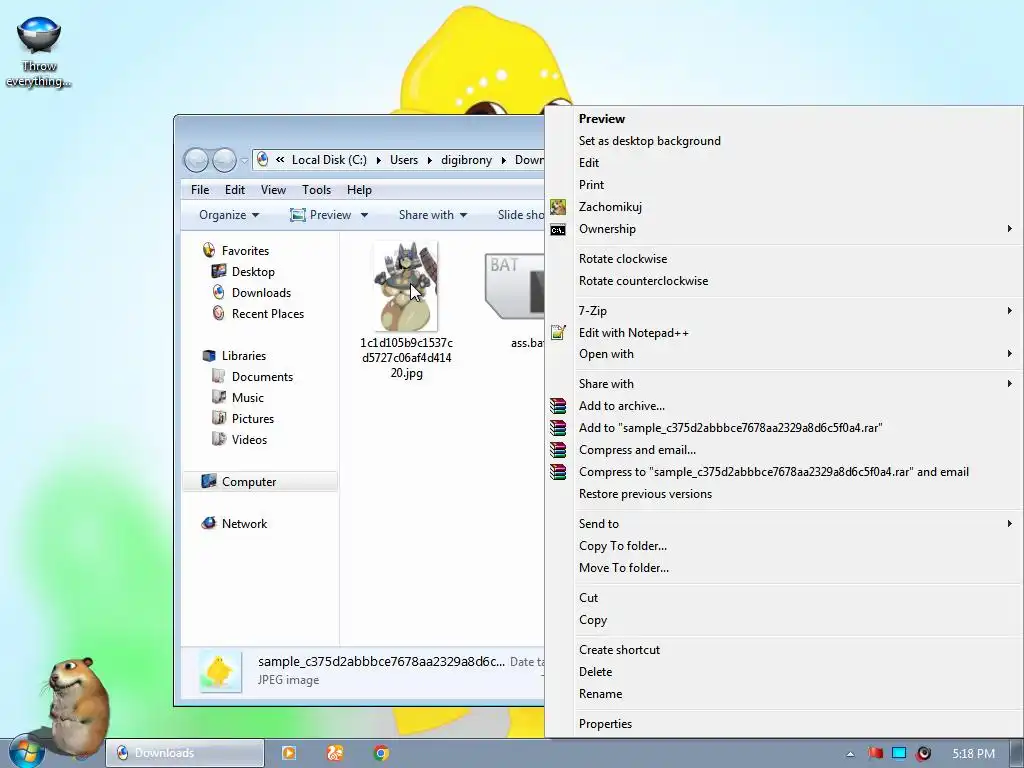The height and width of the screenshot is (768, 1024).
Task: Click the round speaker-like tray icon
Action: click(923, 753)
